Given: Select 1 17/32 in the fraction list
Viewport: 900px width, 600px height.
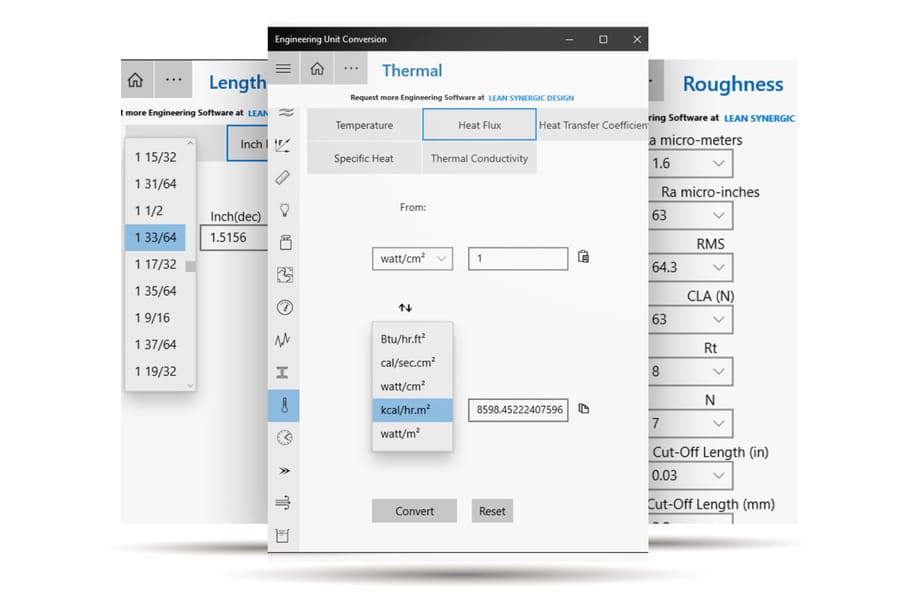Looking at the screenshot, I should coord(156,264).
